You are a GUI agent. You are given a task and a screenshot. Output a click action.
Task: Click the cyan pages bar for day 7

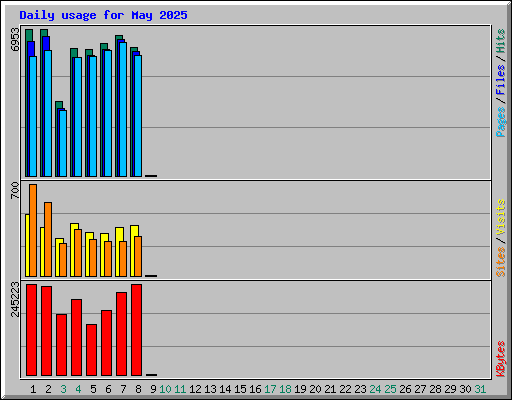pos(123,109)
